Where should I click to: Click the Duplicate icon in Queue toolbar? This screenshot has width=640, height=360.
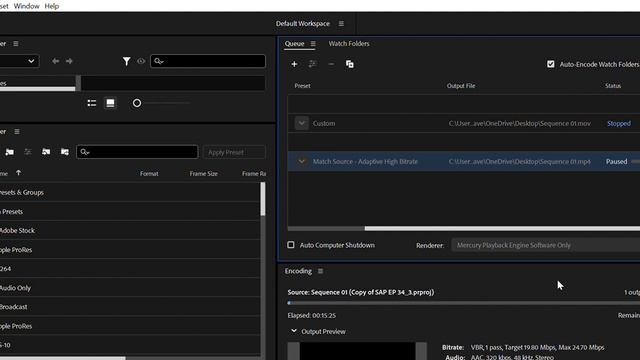[x=350, y=64]
